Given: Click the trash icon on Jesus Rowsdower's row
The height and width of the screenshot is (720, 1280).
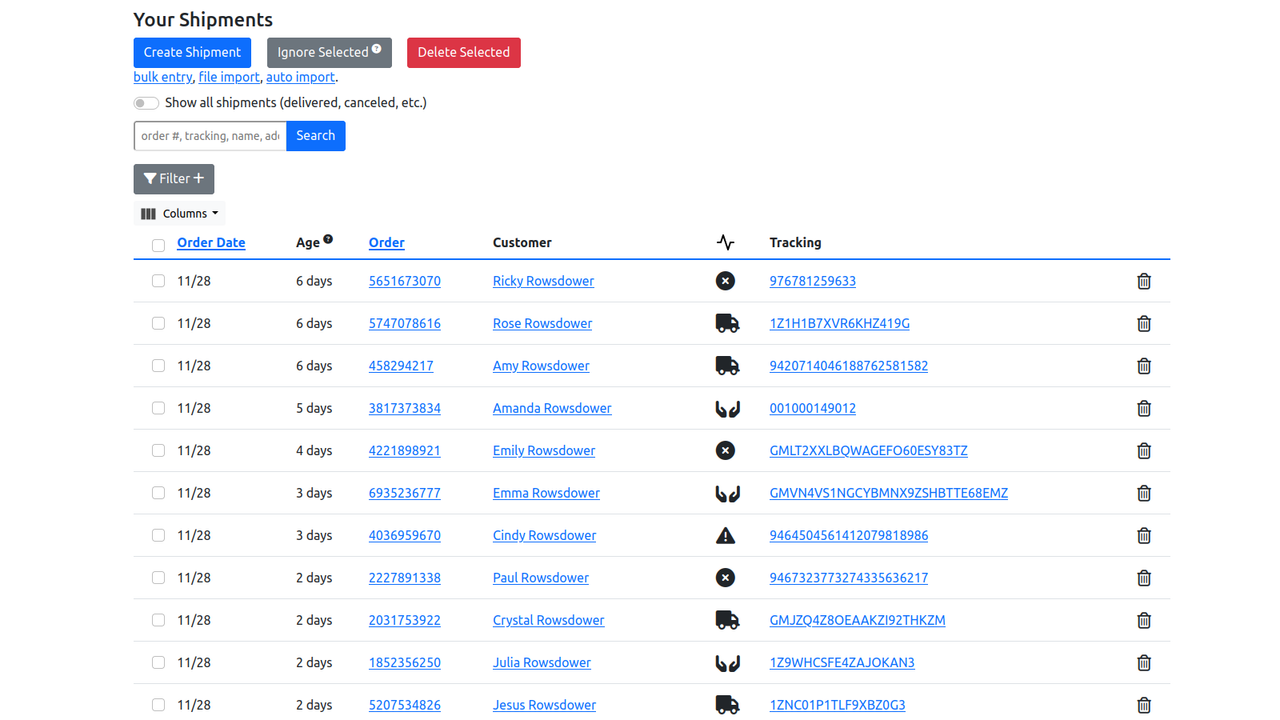Looking at the screenshot, I should [x=1144, y=704].
